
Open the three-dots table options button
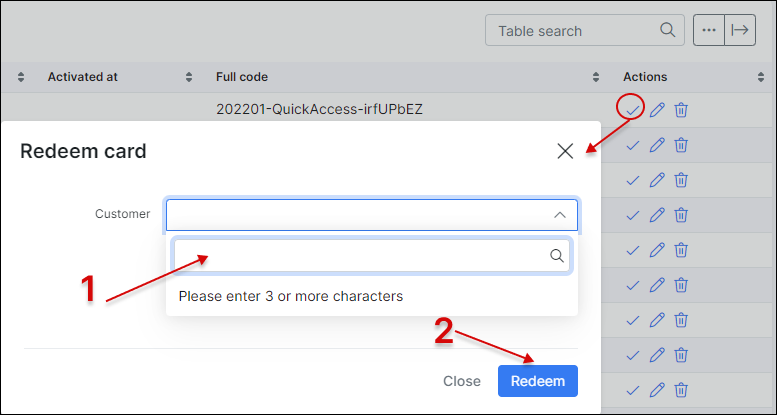[x=709, y=30]
